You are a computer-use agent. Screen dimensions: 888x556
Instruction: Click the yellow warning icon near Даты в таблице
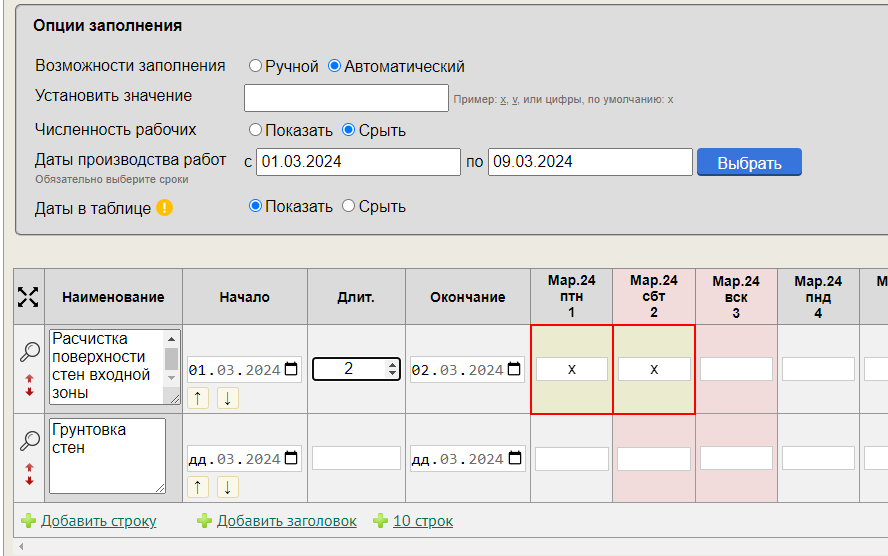point(164,208)
